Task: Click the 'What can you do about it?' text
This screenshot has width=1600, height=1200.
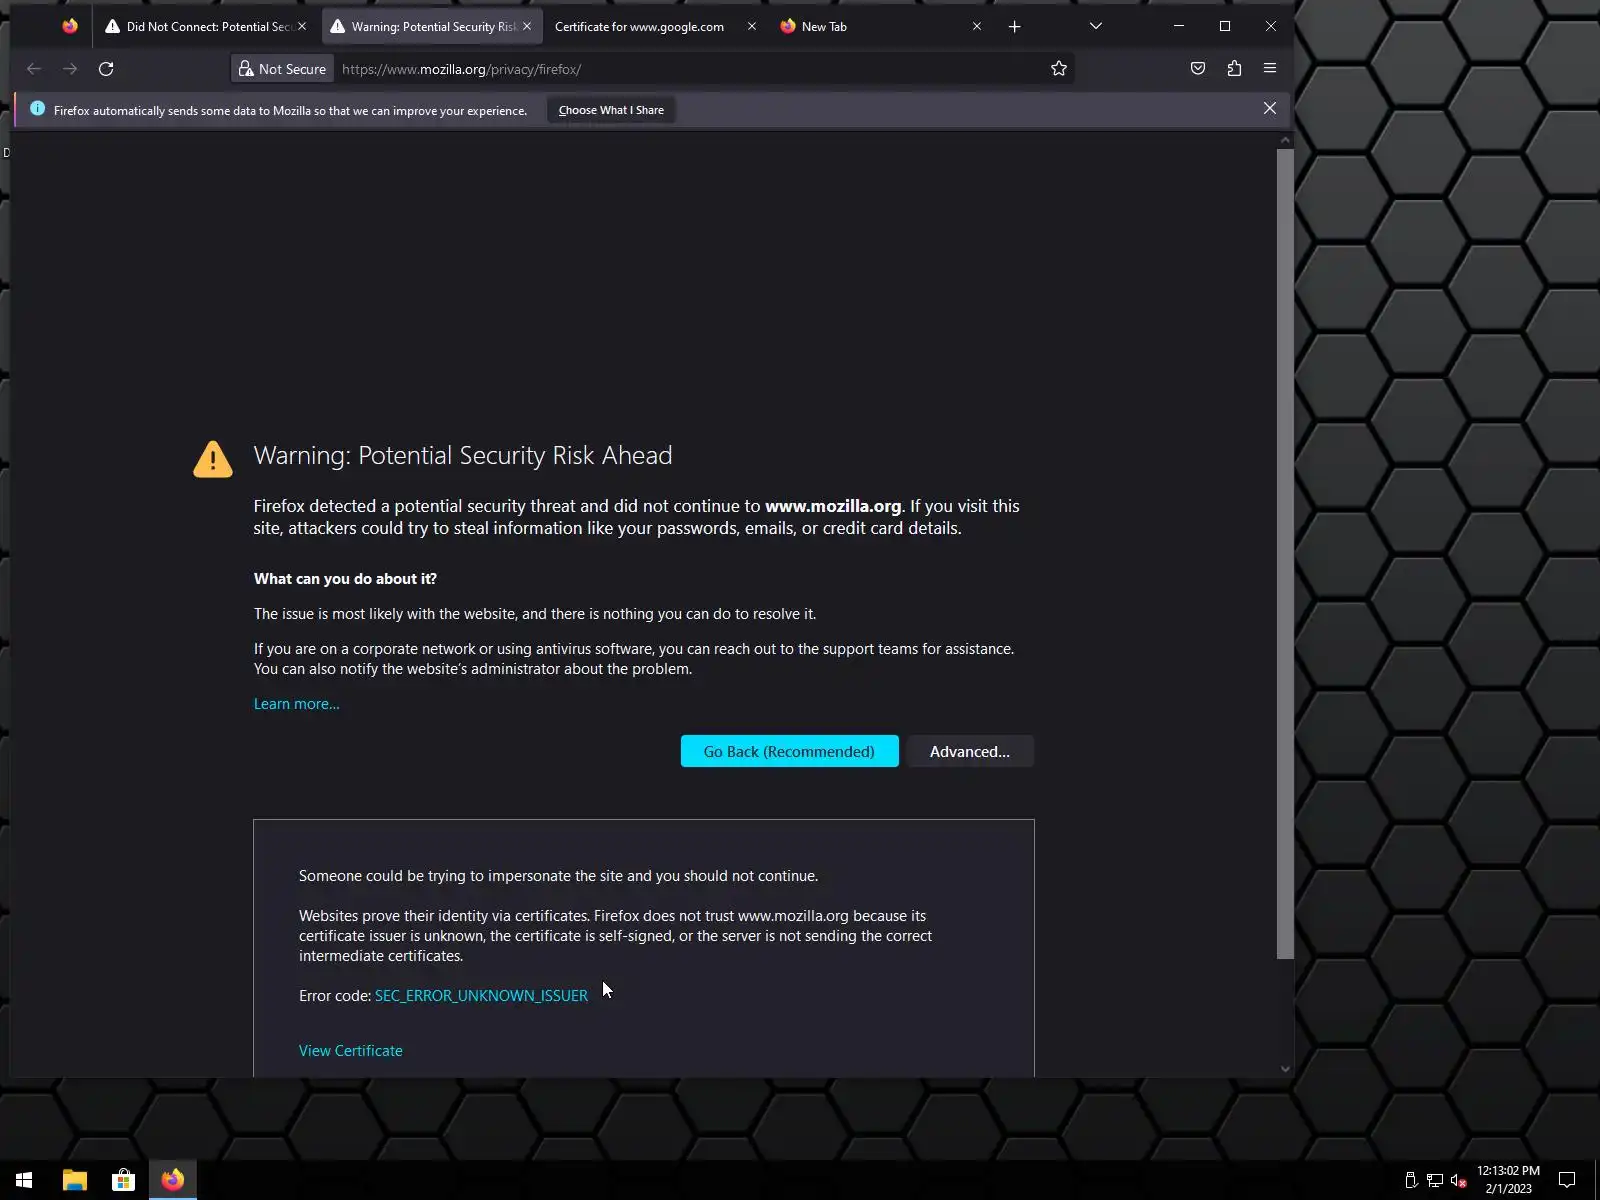Action: point(345,579)
